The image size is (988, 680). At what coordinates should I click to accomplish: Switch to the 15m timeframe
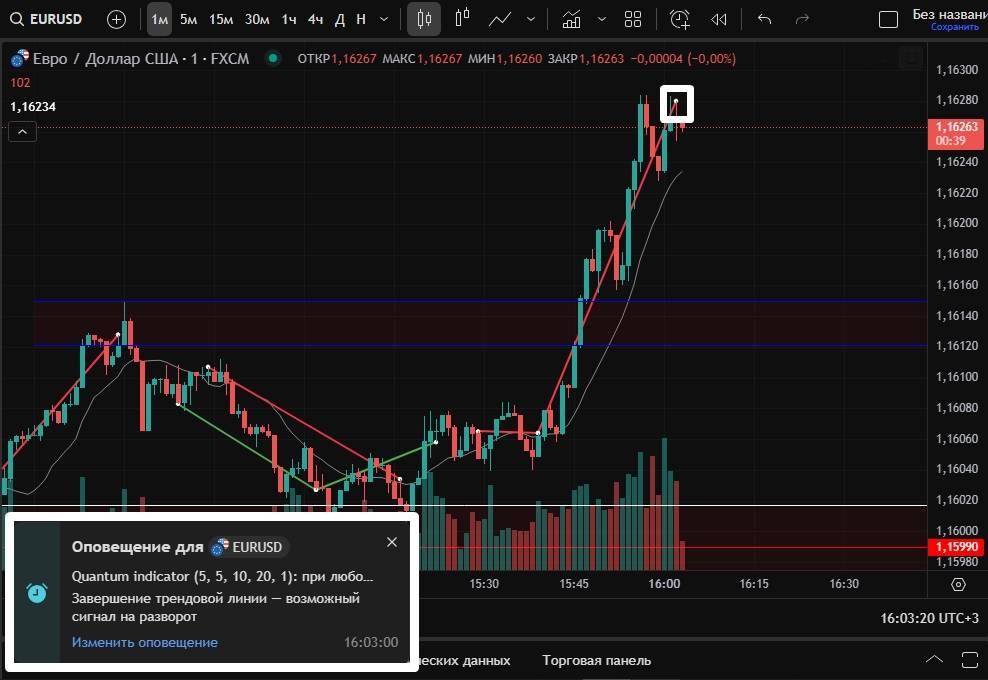pyautogui.click(x=221, y=19)
